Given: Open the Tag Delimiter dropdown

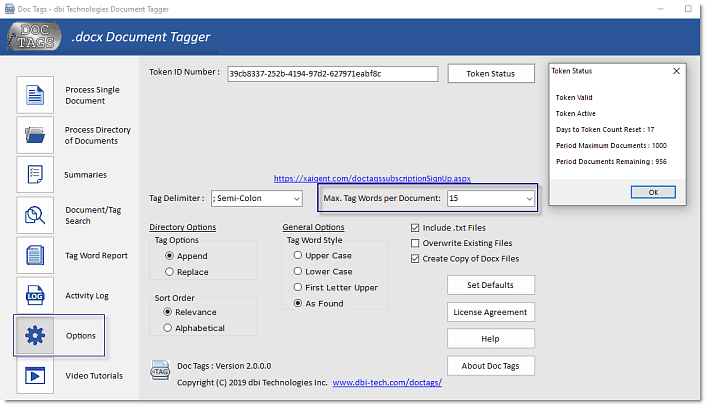Looking at the screenshot, I should 257,198.
